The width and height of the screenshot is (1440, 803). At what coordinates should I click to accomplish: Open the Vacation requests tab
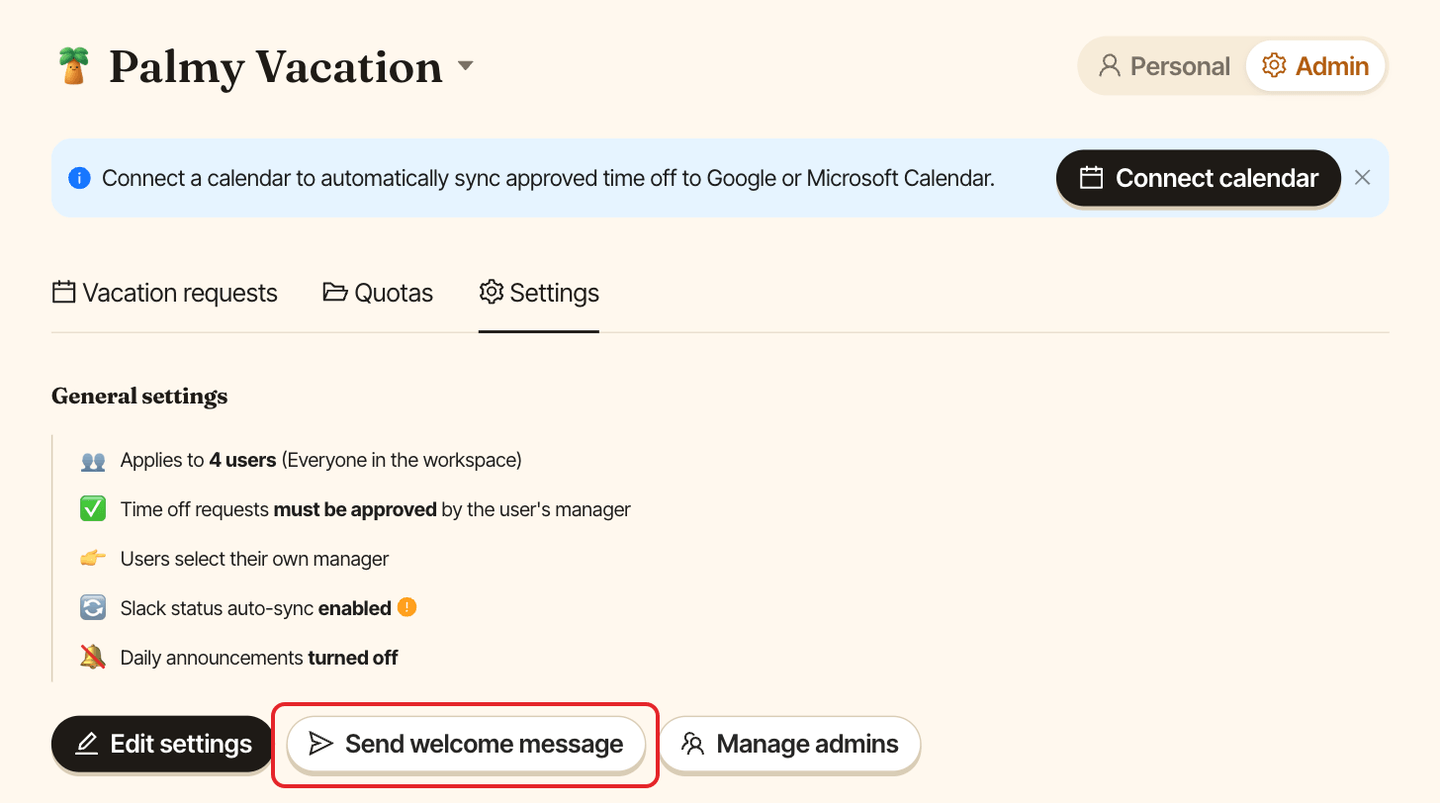click(x=165, y=293)
